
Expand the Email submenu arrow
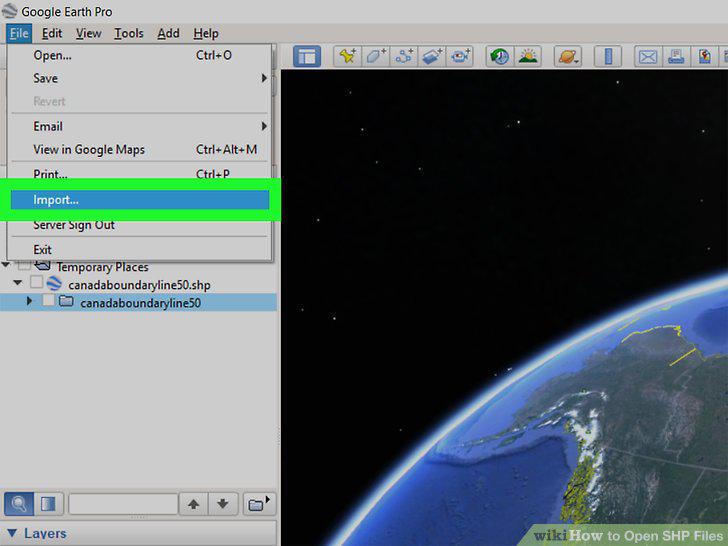[264, 126]
